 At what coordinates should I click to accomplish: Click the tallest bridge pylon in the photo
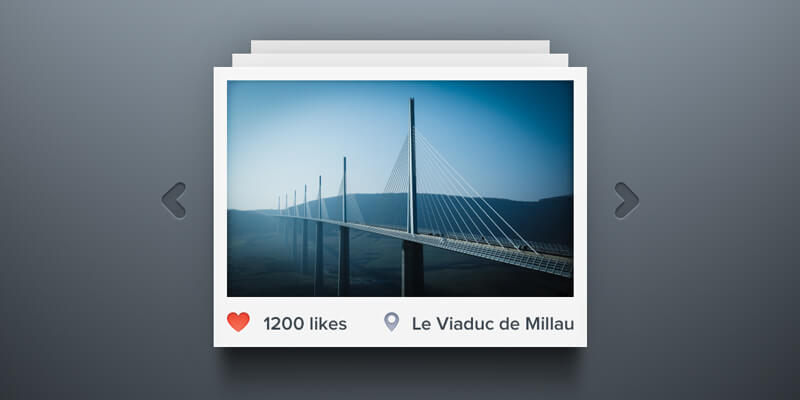pyautogui.click(x=412, y=166)
